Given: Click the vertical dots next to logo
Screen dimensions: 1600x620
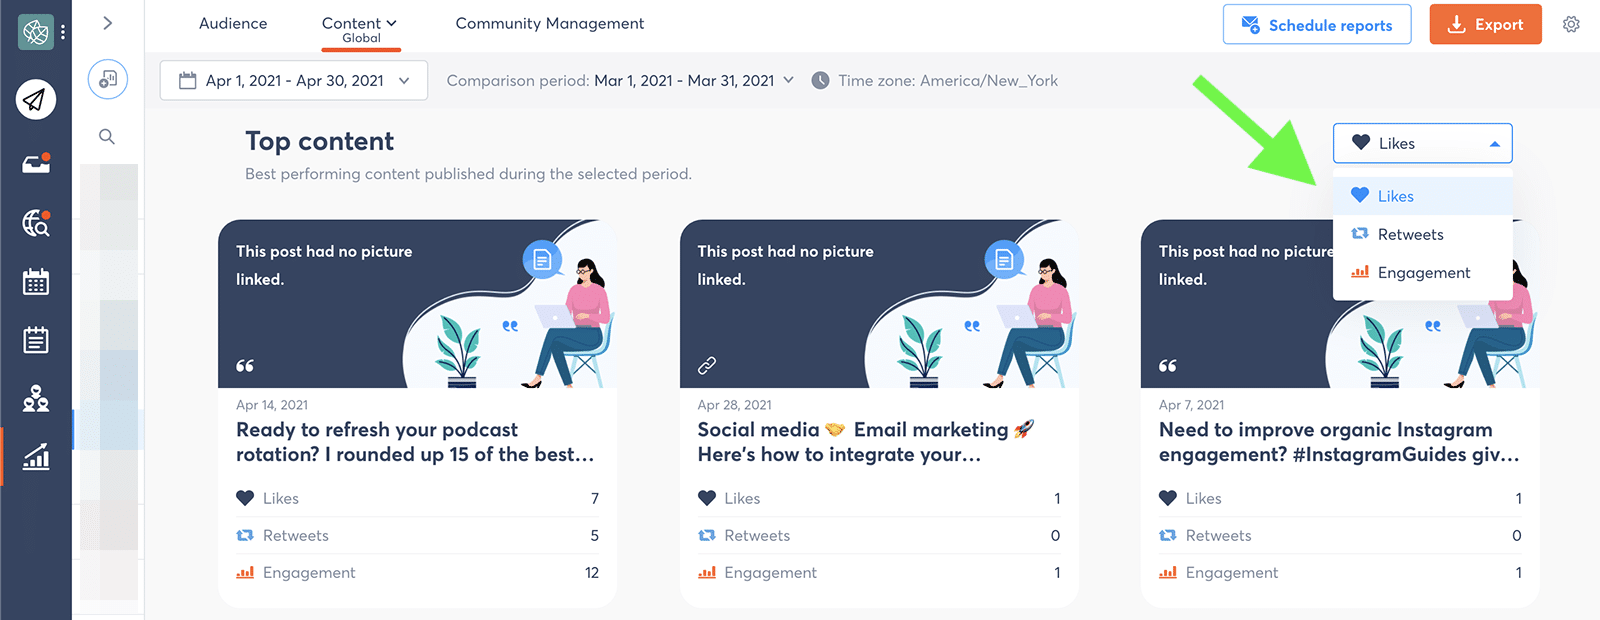Looking at the screenshot, I should 63,32.
